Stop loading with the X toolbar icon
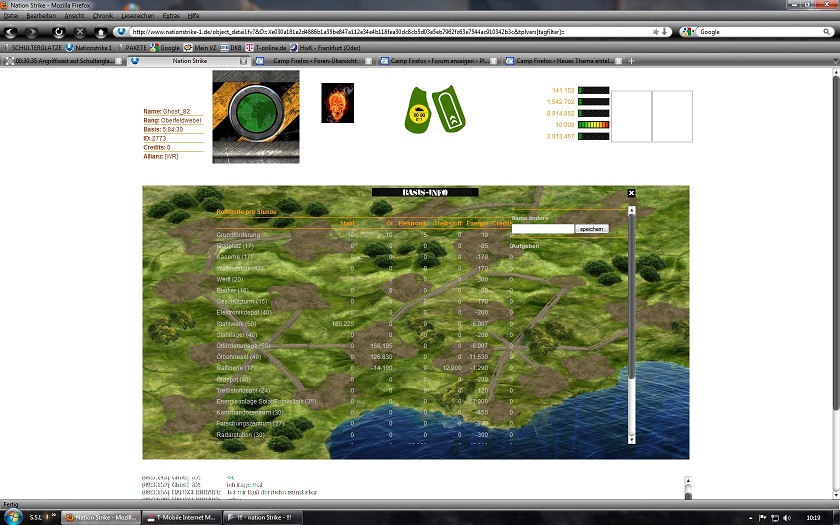840x525 pixels. pyautogui.click(x=80, y=32)
